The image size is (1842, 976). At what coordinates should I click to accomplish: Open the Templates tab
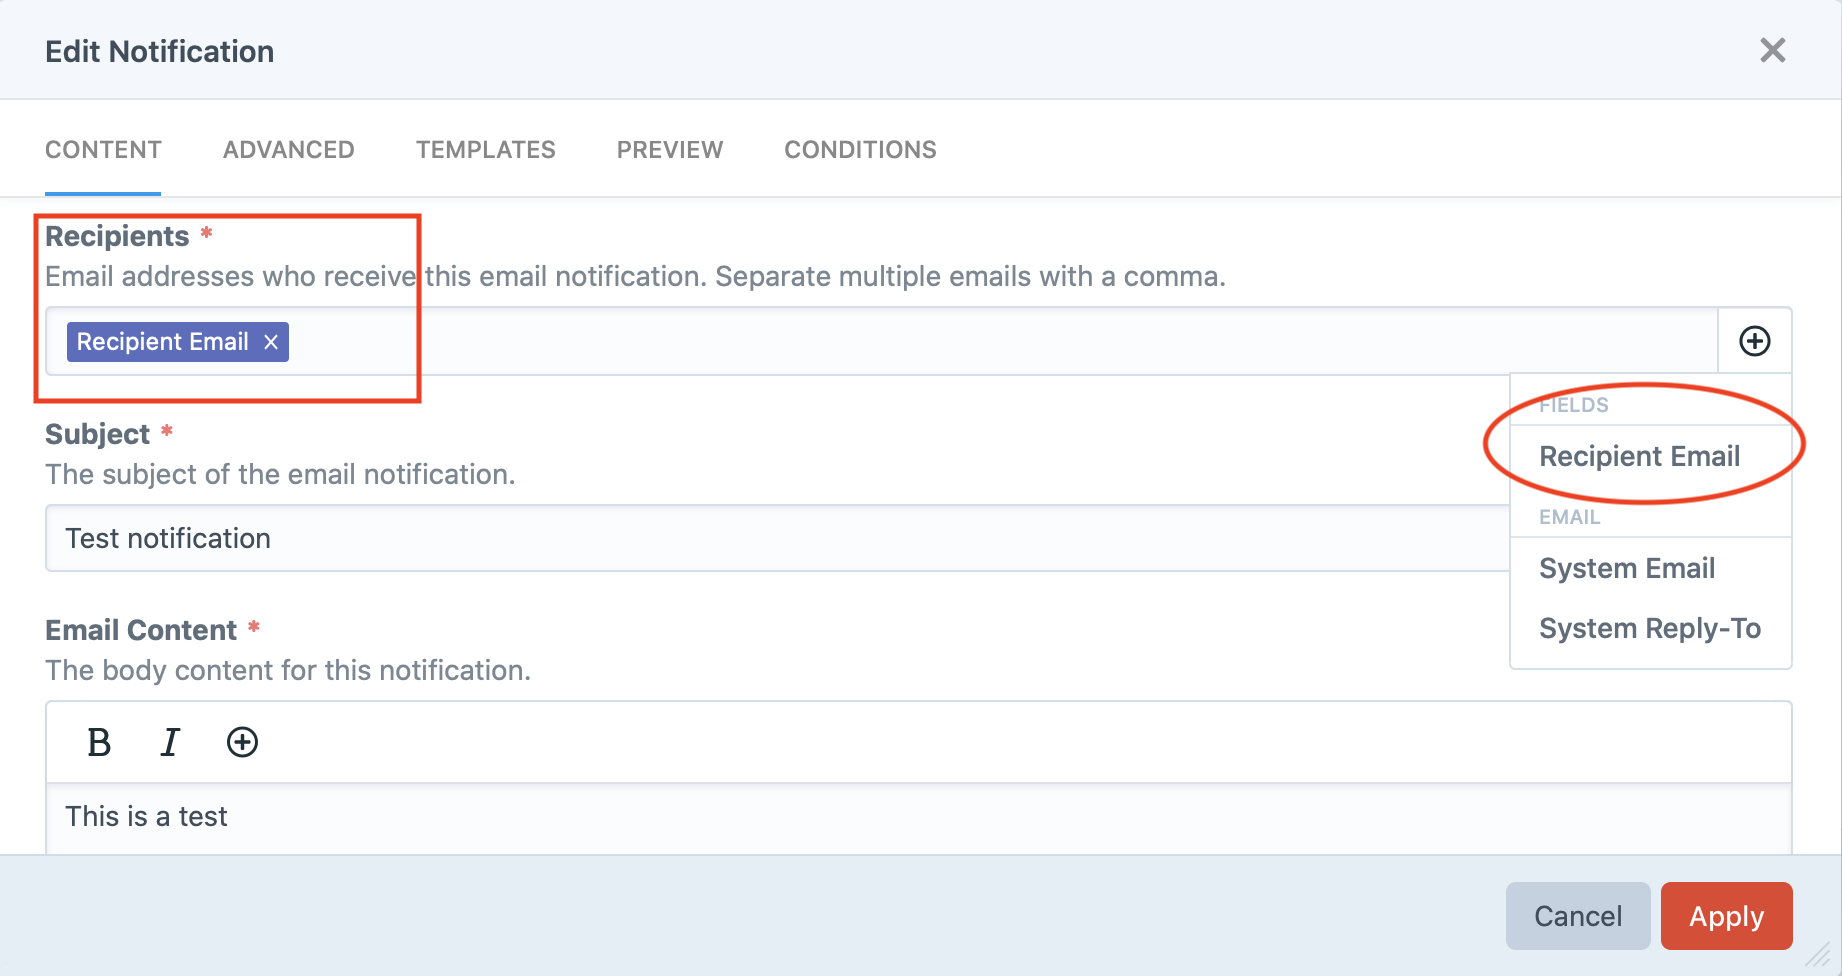point(485,149)
